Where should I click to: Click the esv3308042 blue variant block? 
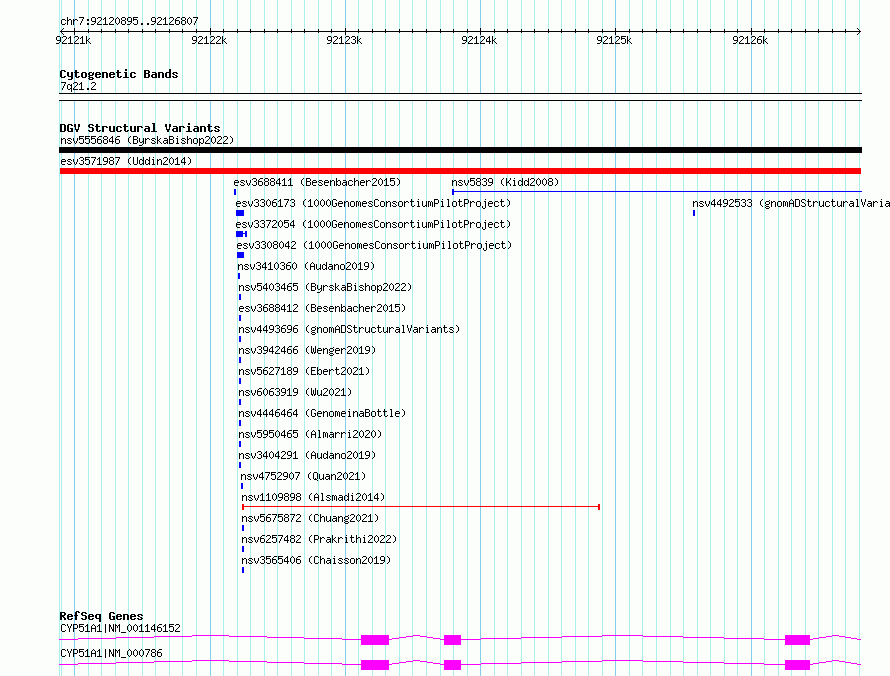pos(240,255)
